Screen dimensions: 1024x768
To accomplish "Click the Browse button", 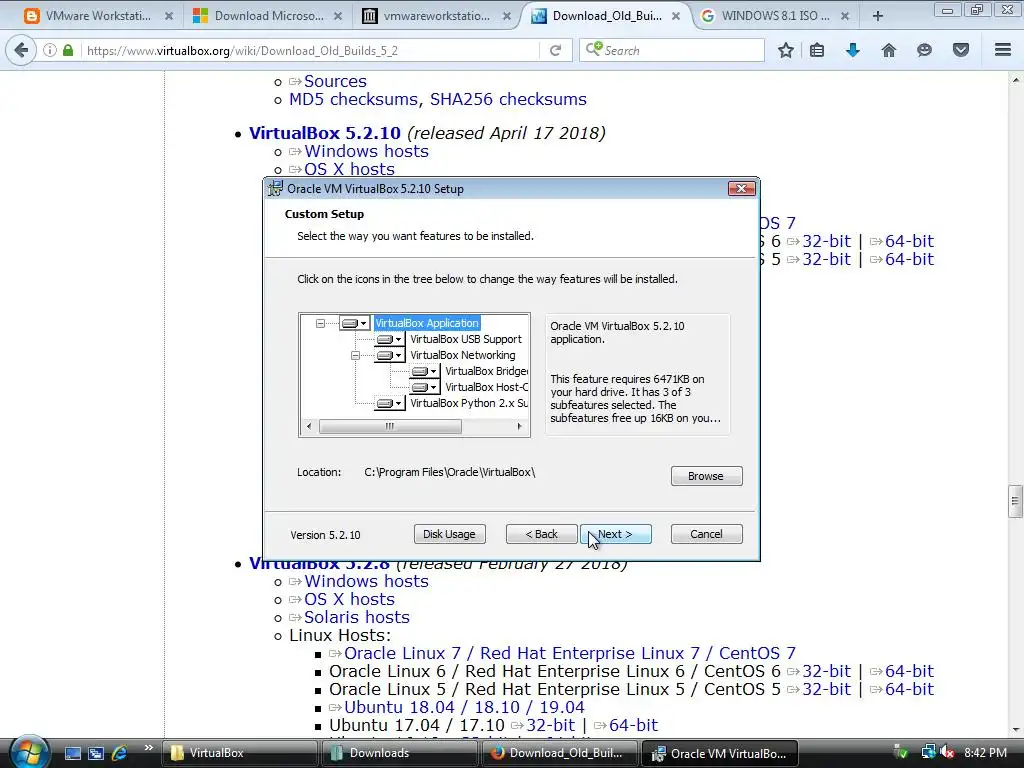I will click(x=706, y=476).
